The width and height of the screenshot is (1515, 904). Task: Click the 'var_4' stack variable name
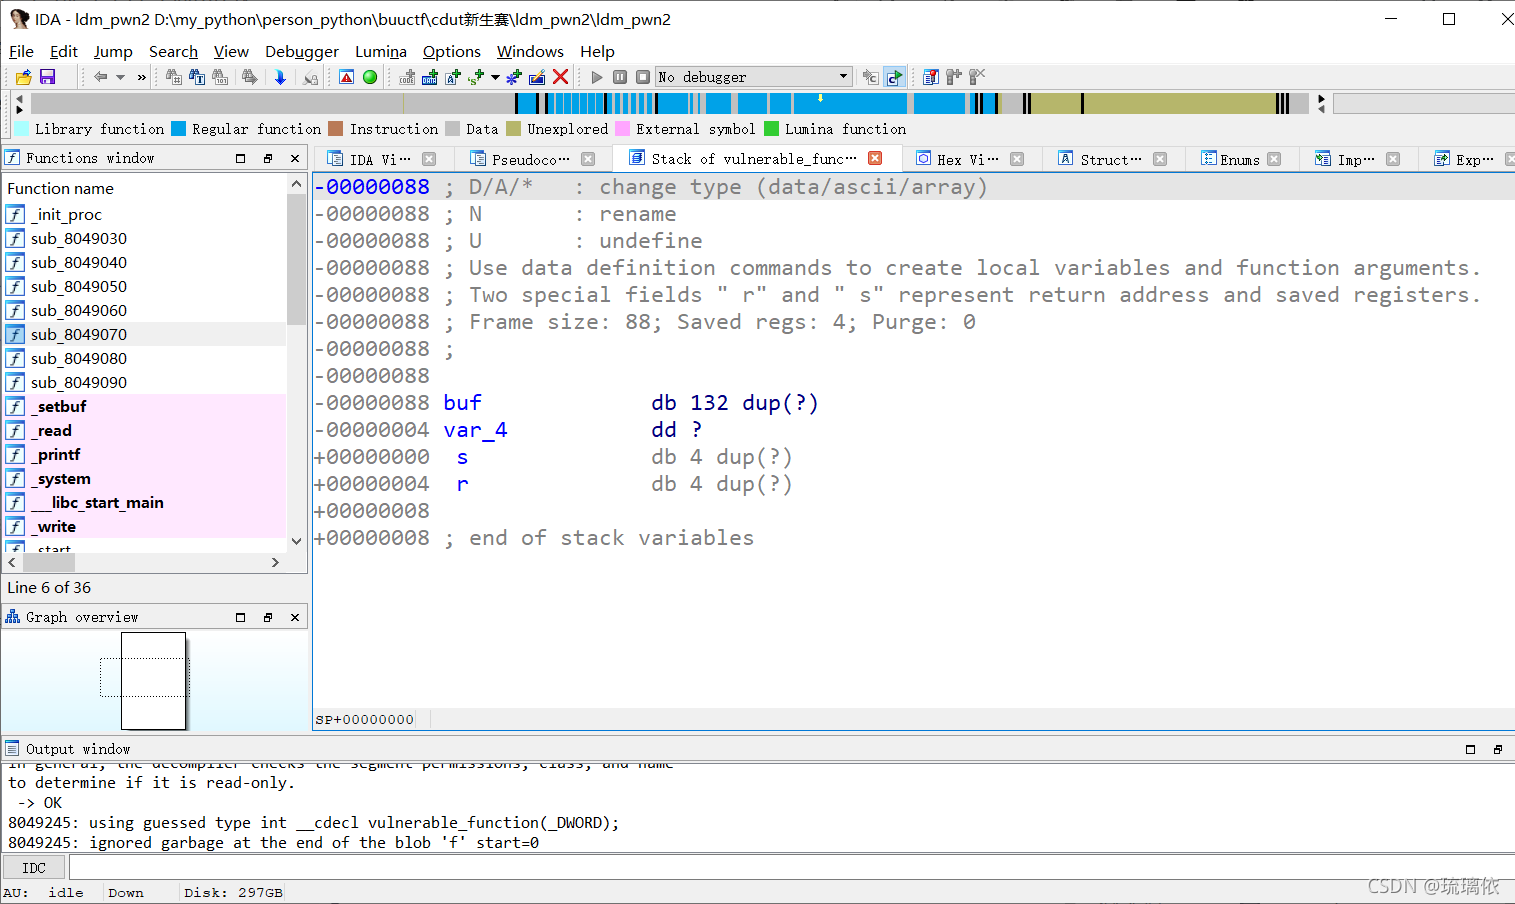click(476, 430)
